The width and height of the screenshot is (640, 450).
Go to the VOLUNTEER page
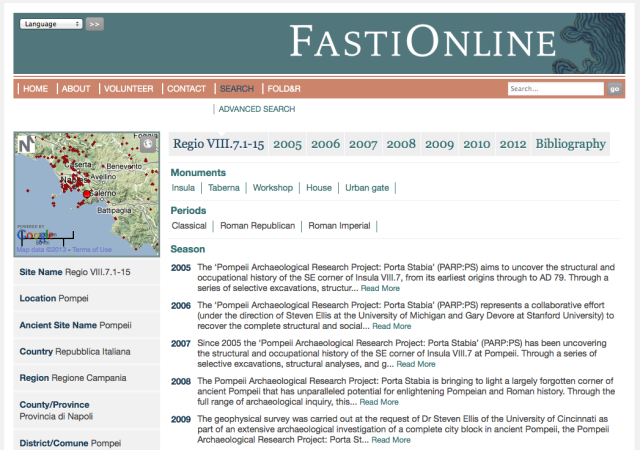128,89
